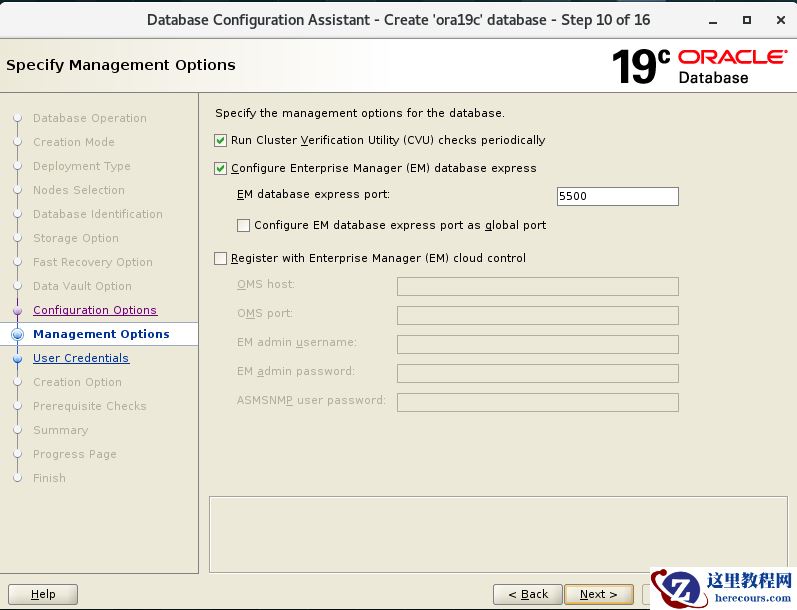Click the Storage Option step label
This screenshot has height=610, width=797.
(76, 238)
